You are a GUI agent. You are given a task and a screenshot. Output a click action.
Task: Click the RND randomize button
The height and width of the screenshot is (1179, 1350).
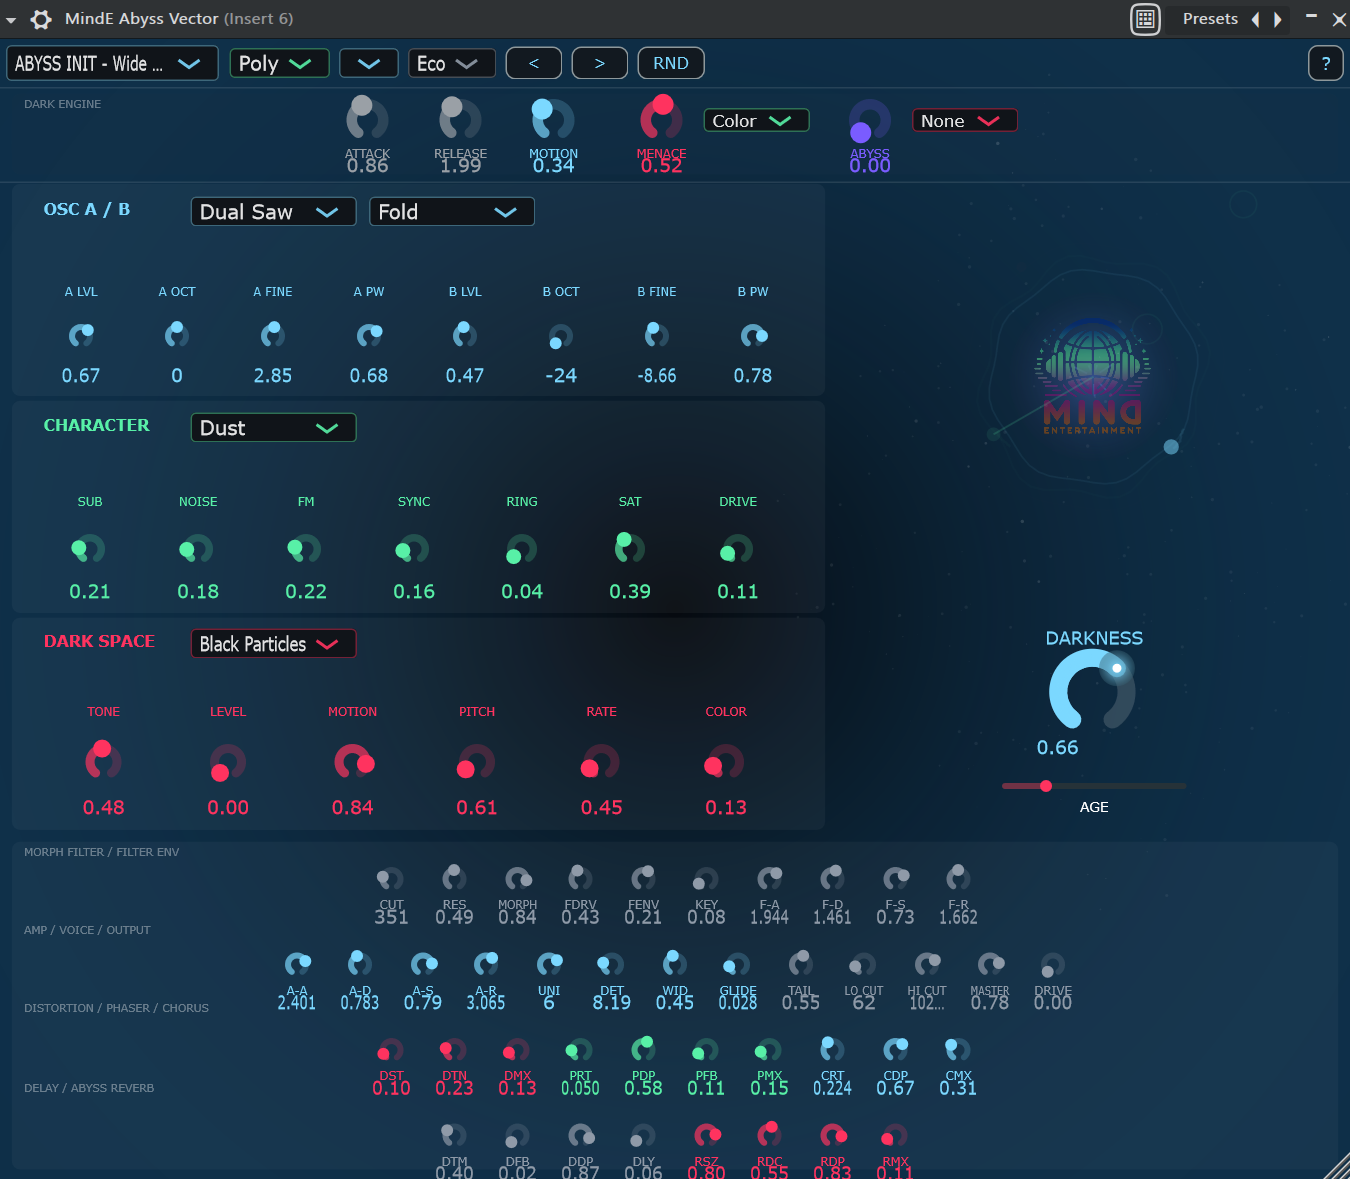671,63
